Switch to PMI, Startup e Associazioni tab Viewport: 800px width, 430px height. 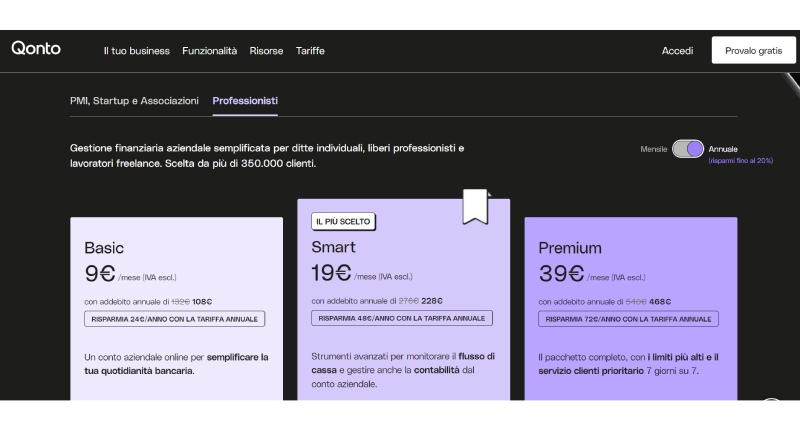(134, 101)
